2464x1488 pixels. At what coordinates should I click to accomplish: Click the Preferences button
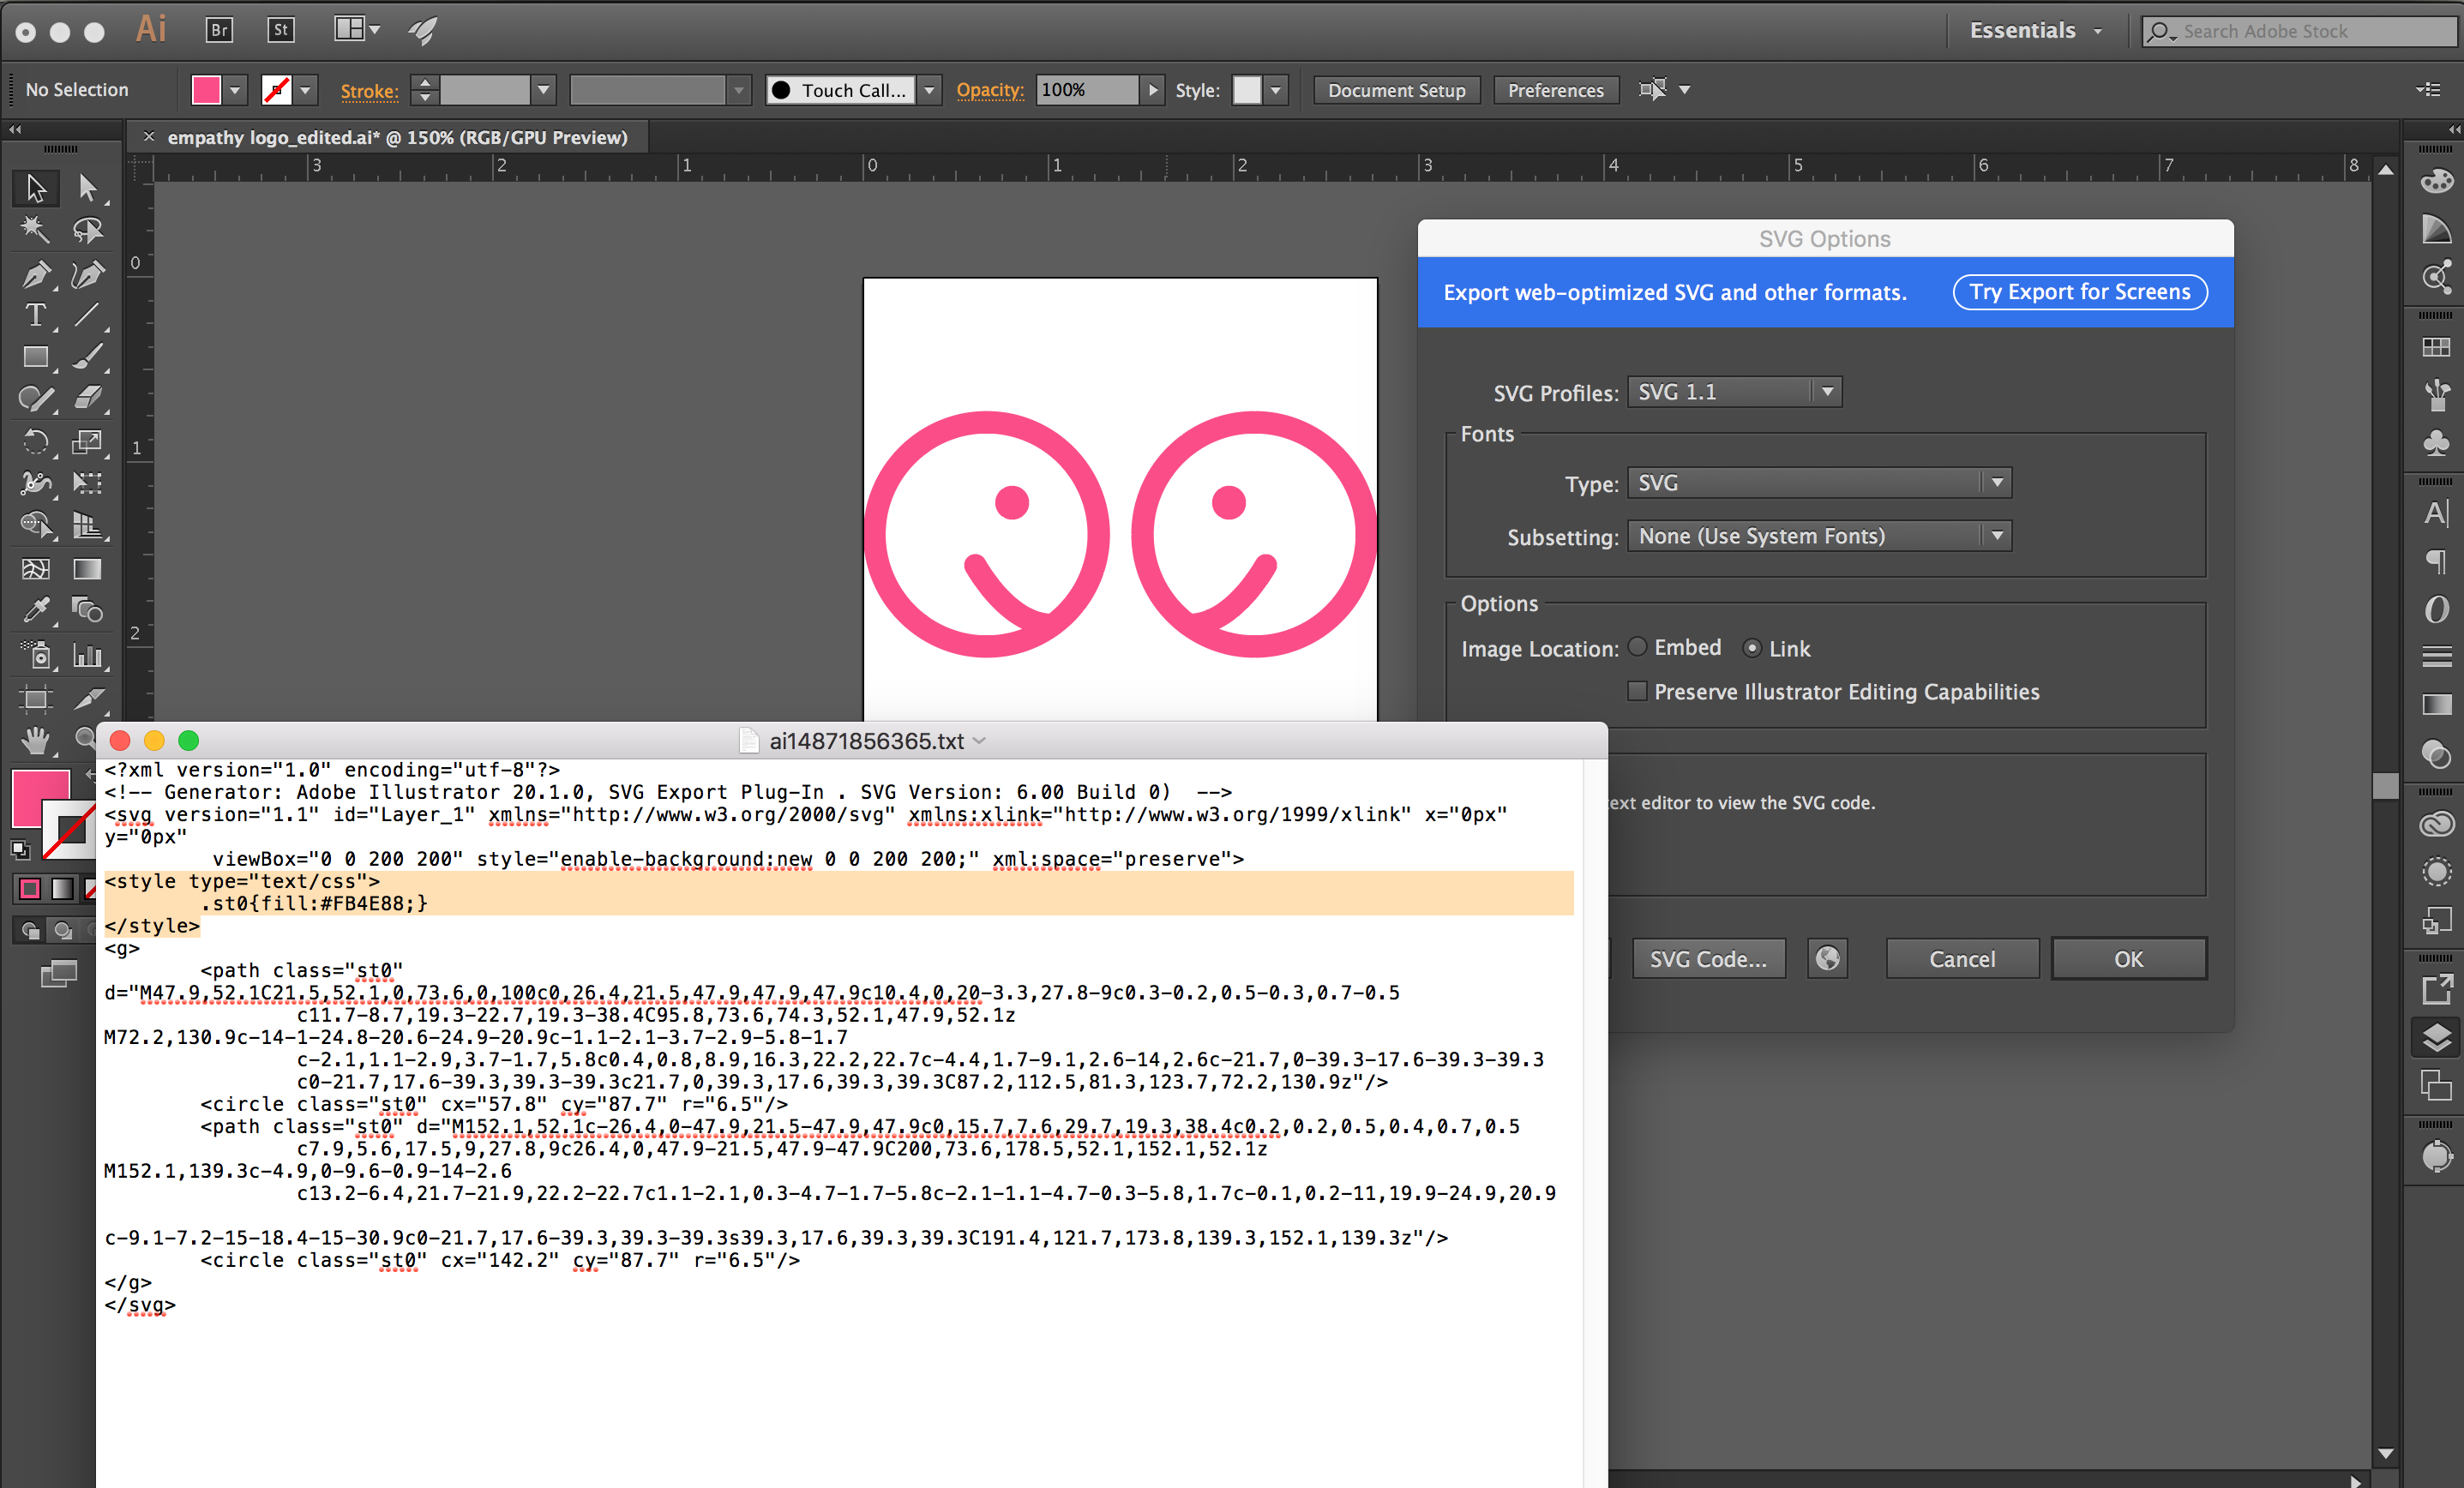[x=1555, y=90]
